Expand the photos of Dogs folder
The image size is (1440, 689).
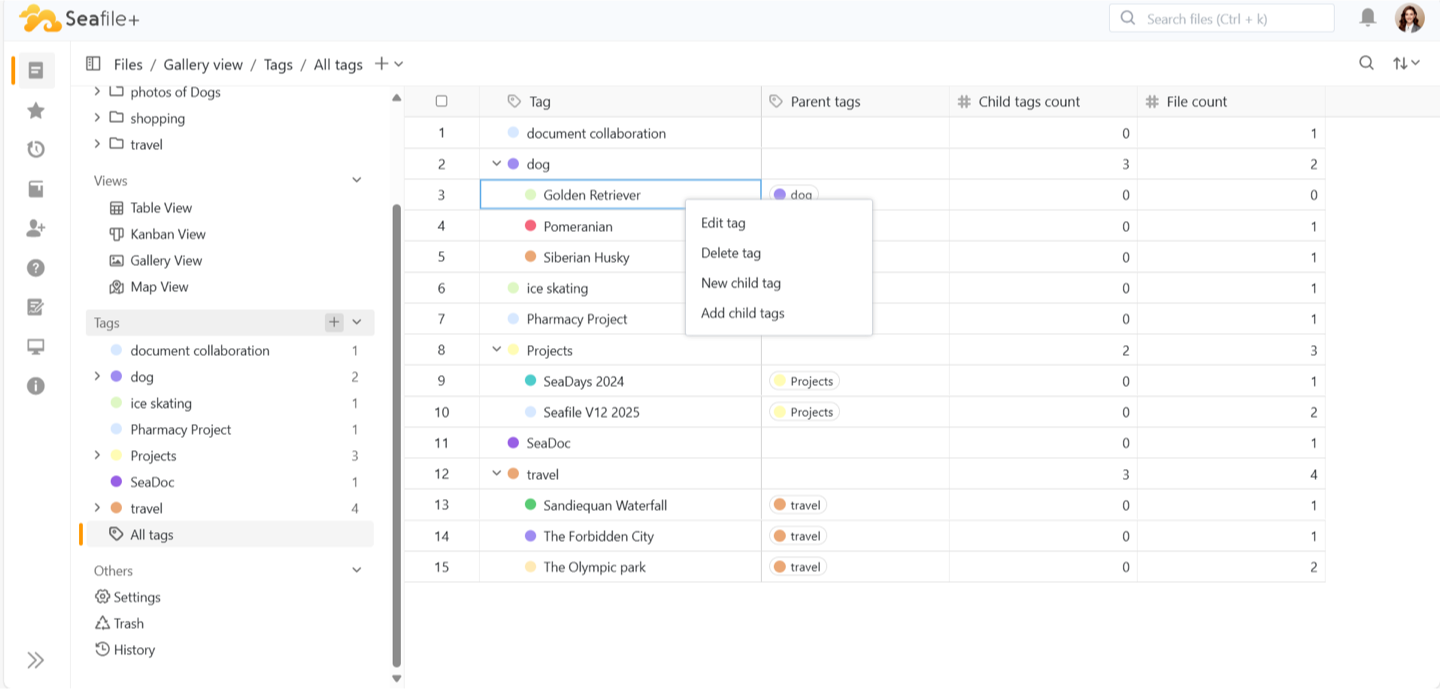pos(97,91)
